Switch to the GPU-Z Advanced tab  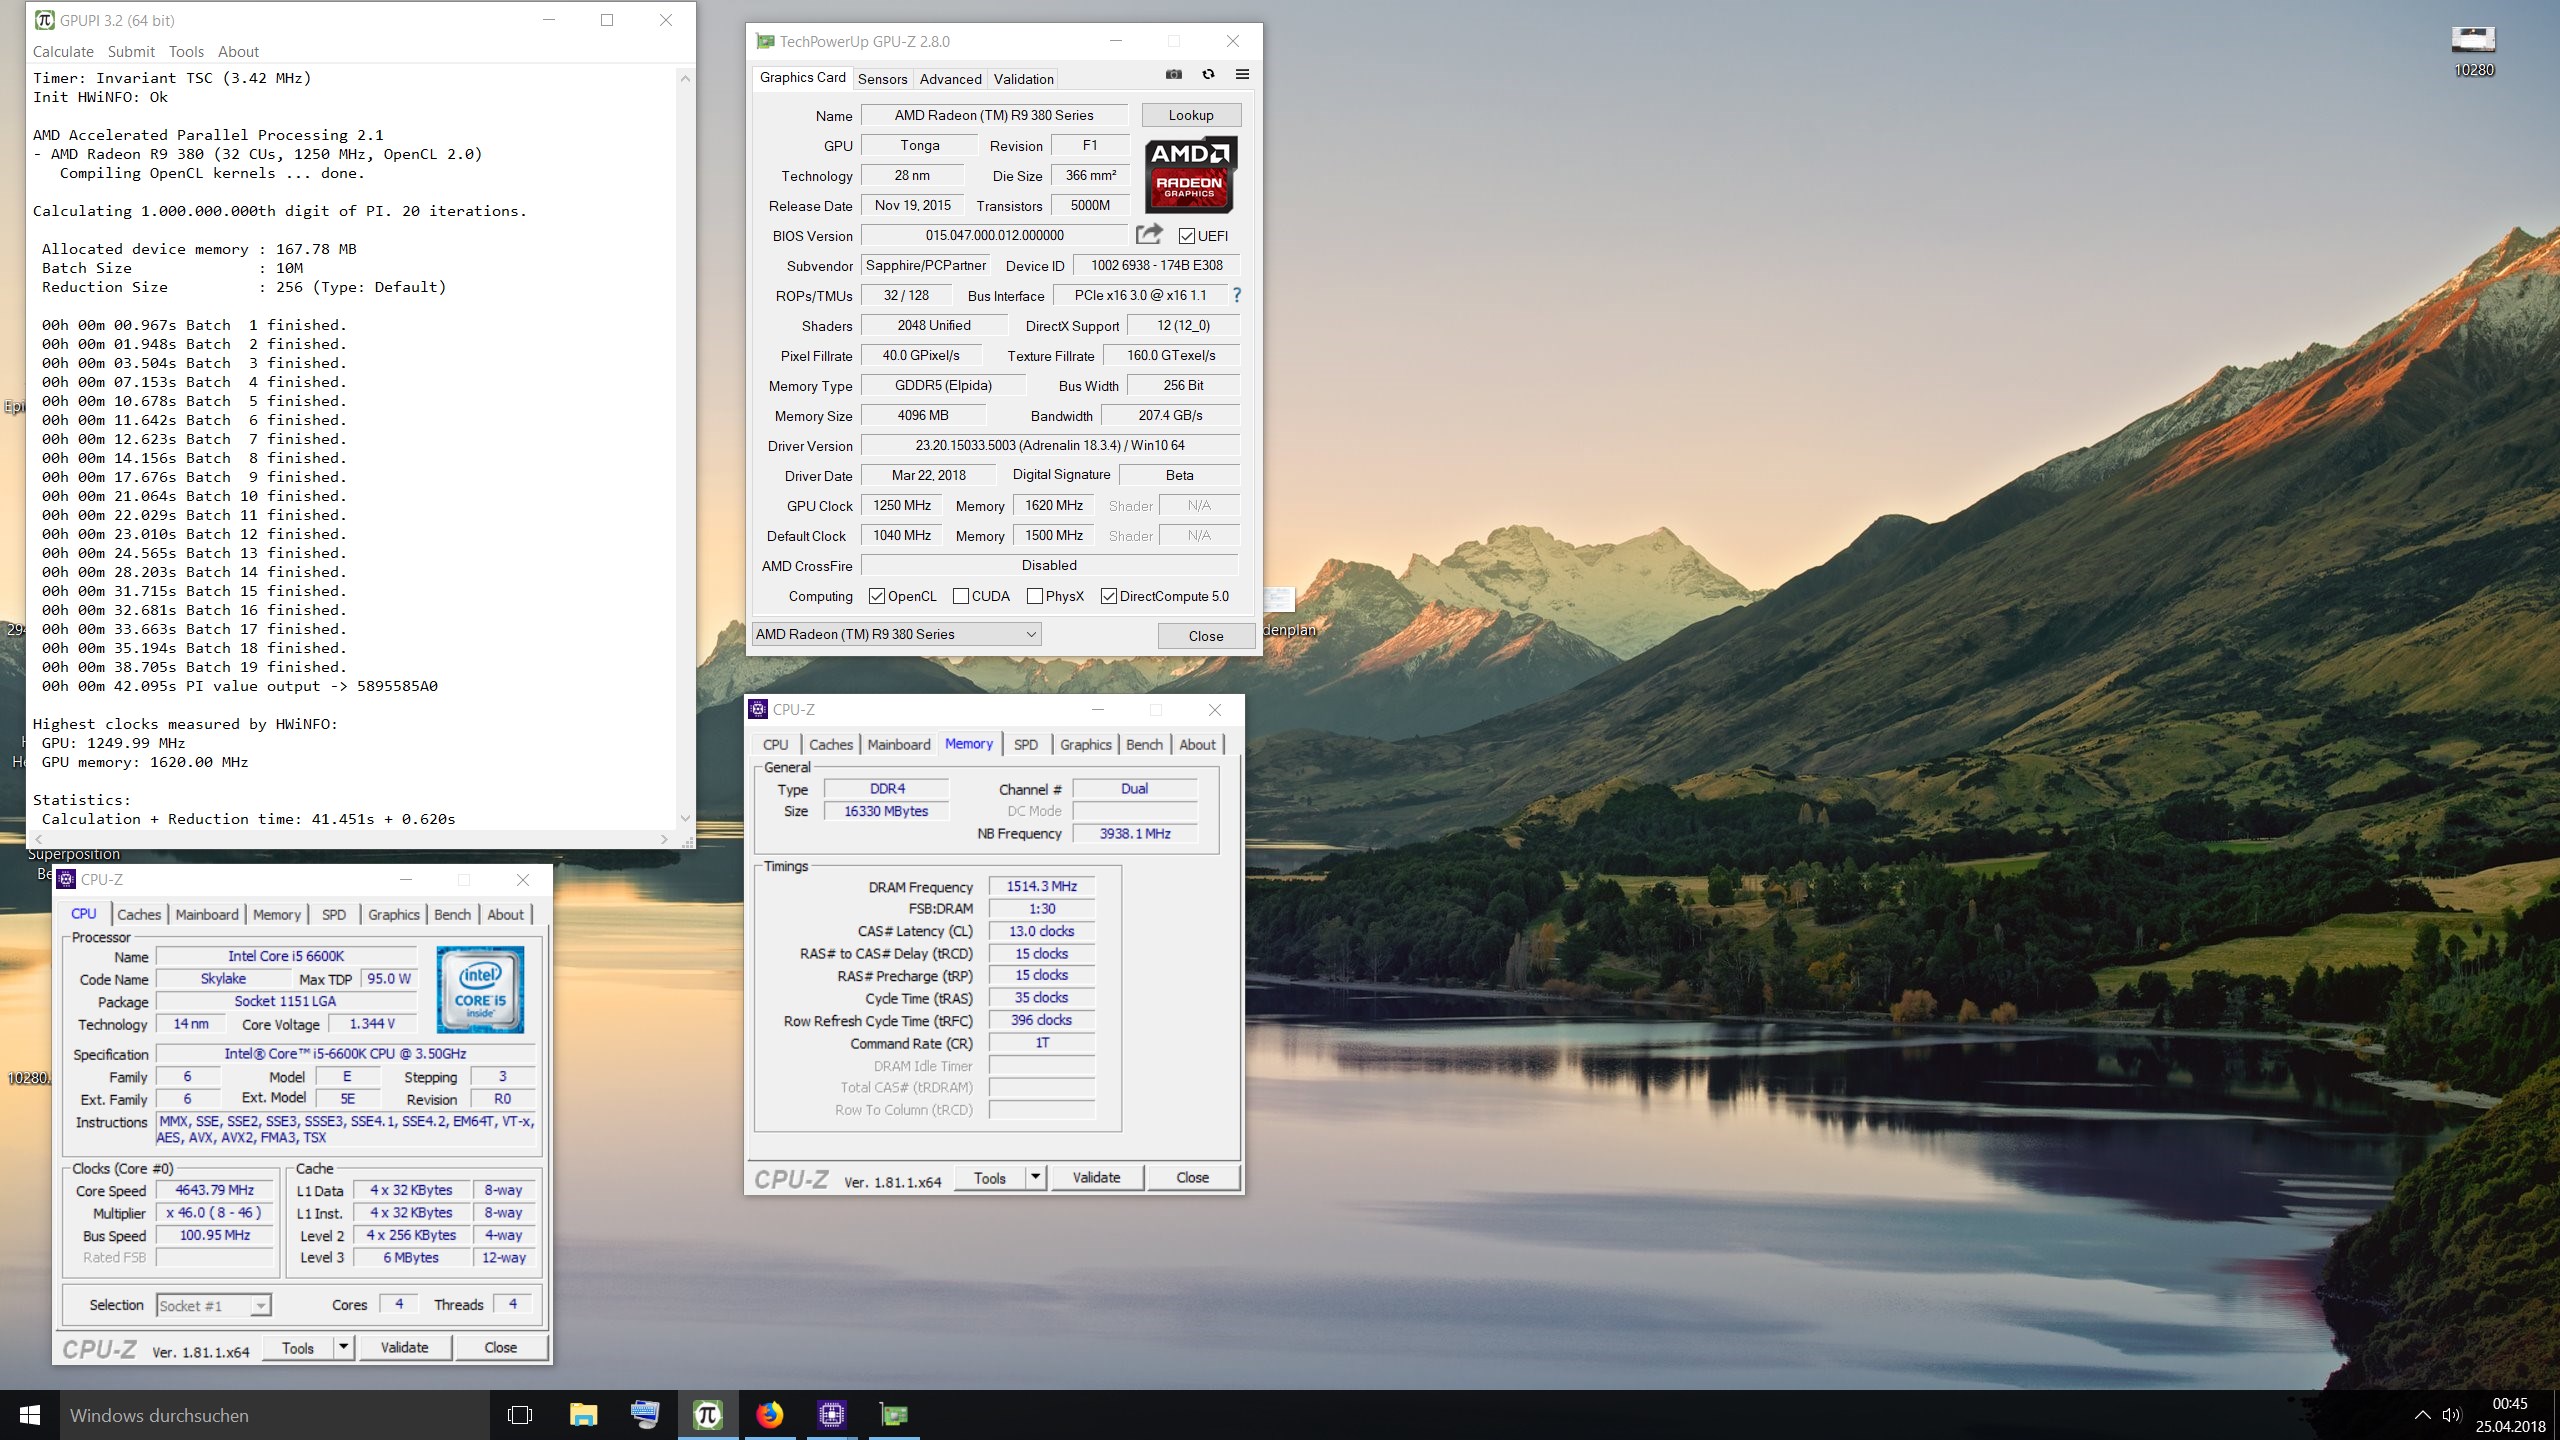[x=951, y=79]
